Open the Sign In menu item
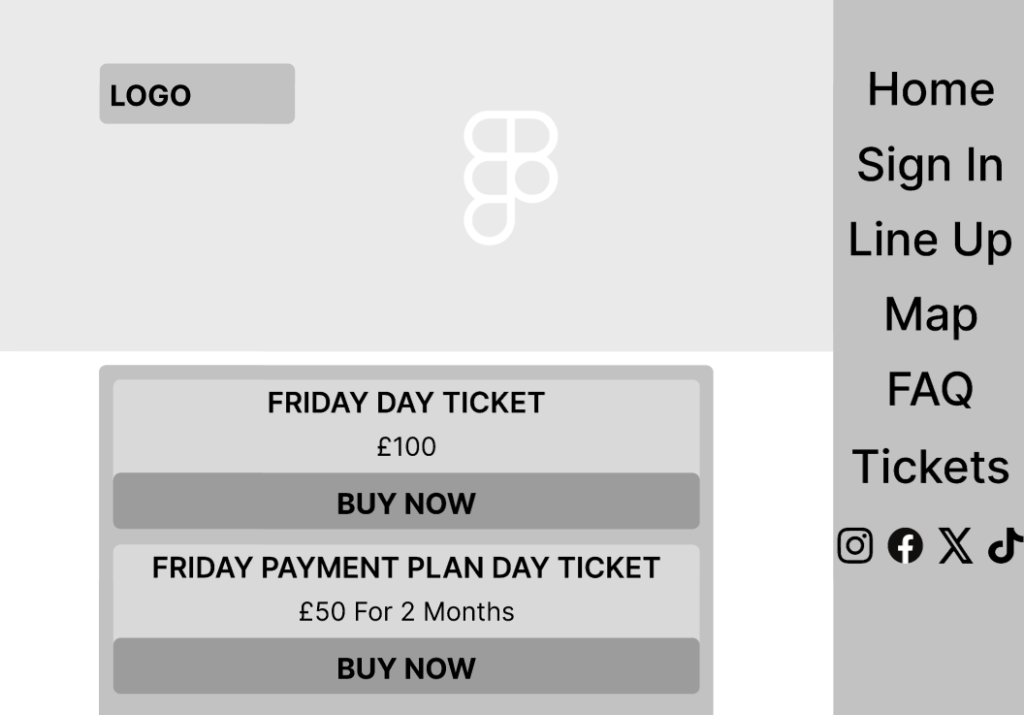The image size is (1024, 715). click(x=930, y=164)
